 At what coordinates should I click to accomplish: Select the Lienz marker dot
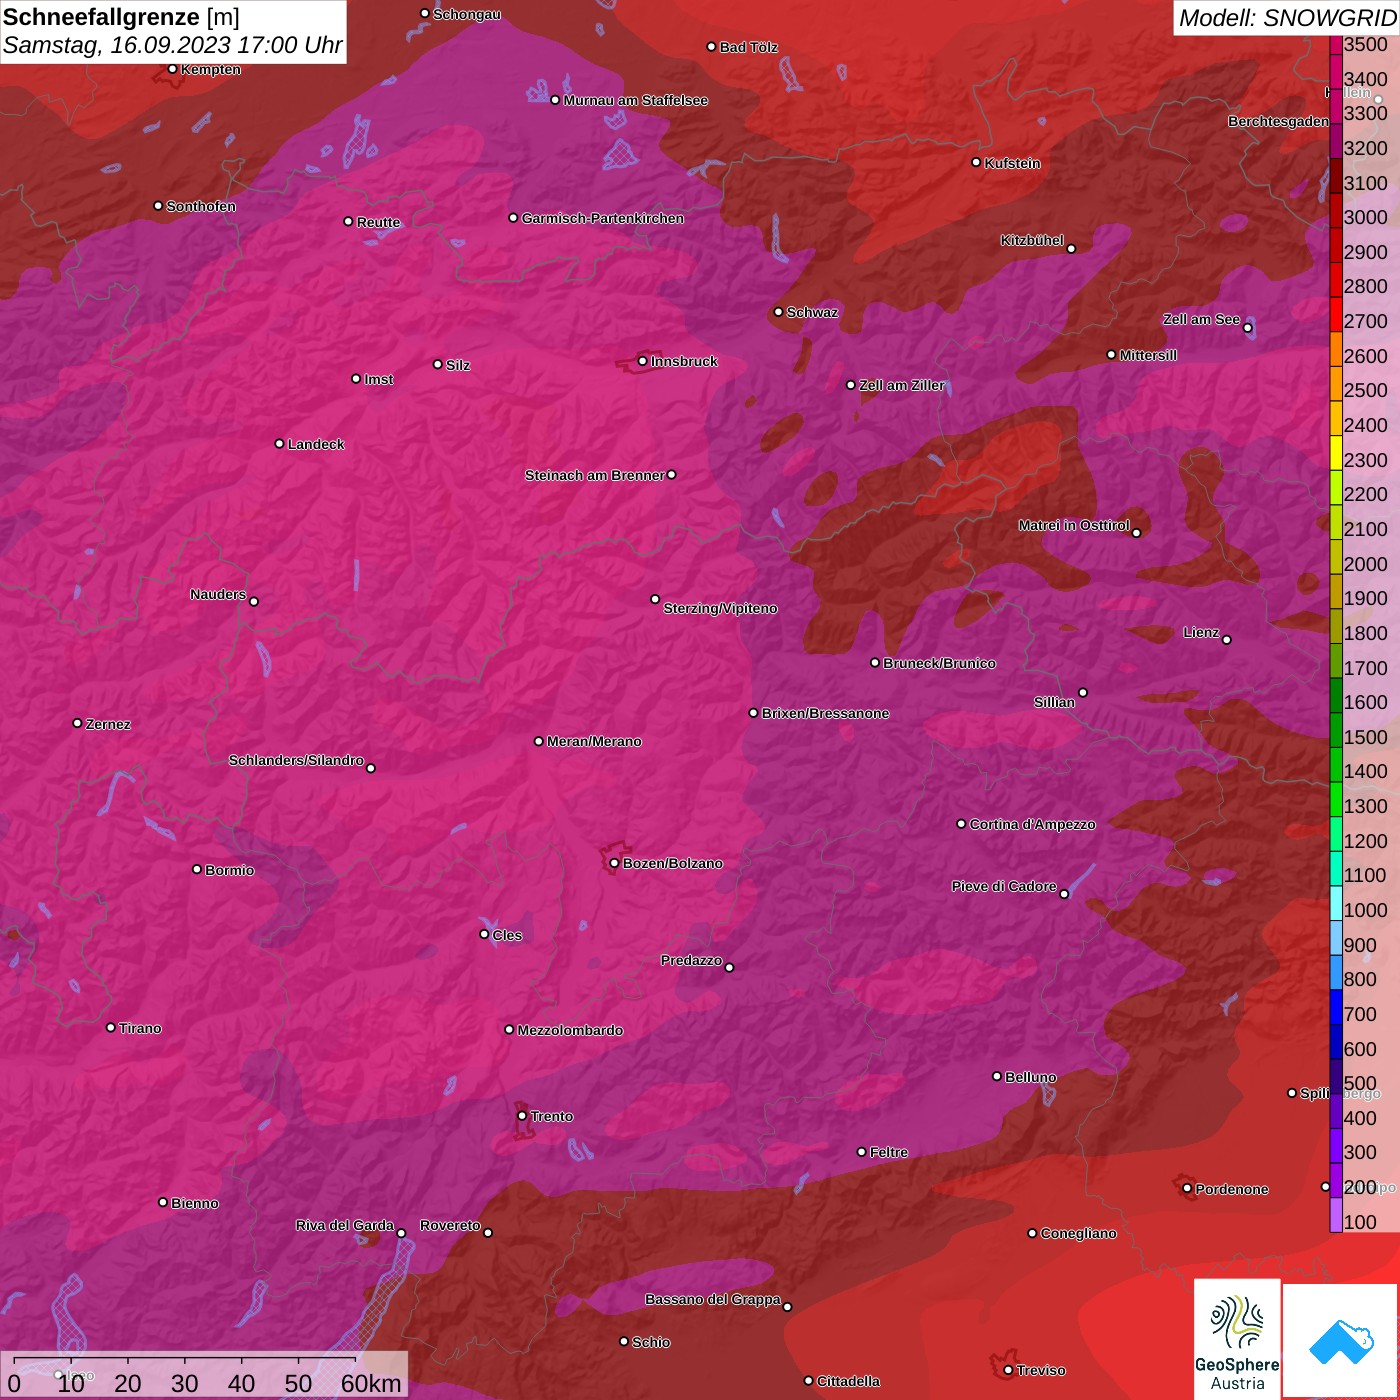point(1227,640)
